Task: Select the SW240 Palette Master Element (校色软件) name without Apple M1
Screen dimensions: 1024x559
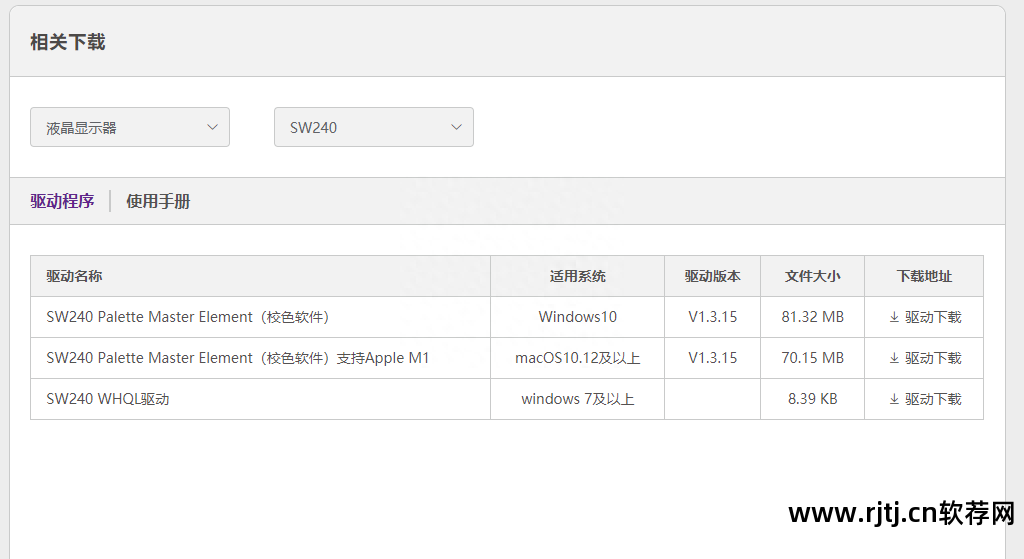Action: (188, 317)
